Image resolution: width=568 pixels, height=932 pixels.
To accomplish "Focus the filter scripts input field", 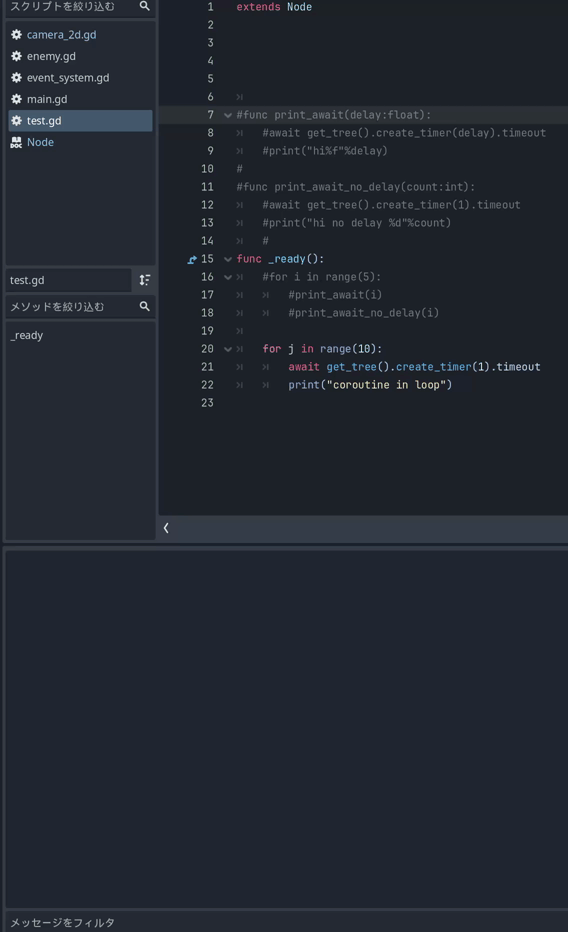I will 72,7.
